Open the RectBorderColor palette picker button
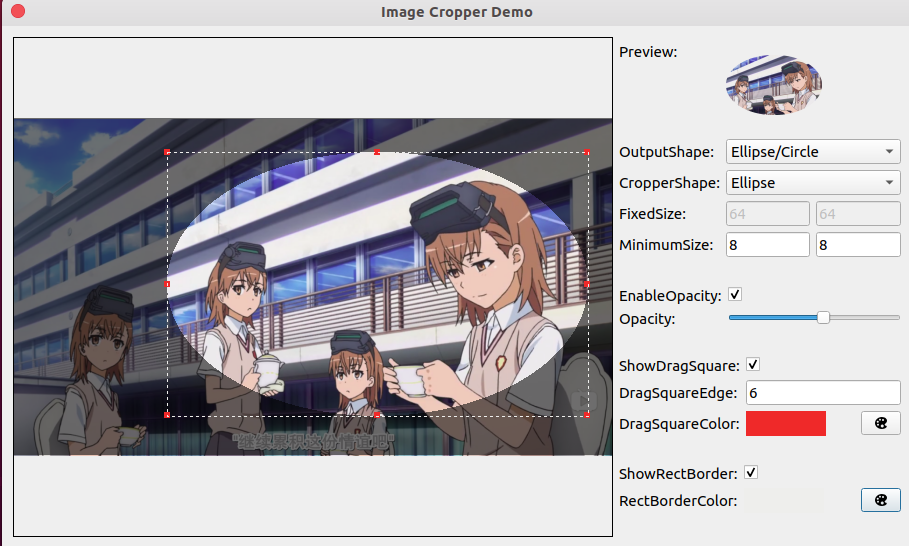Image resolution: width=909 pixels, height=546 pixels. (881, 500)
